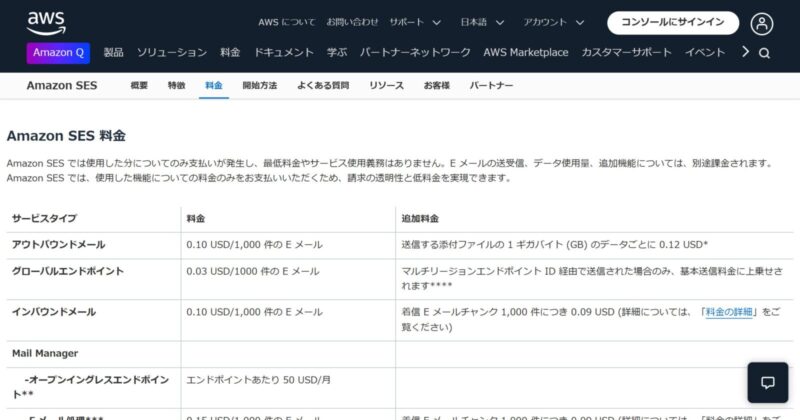This screenshot has height=420, width=800.
Task: Click the search magnifier icon
Action: pos(765,53)
